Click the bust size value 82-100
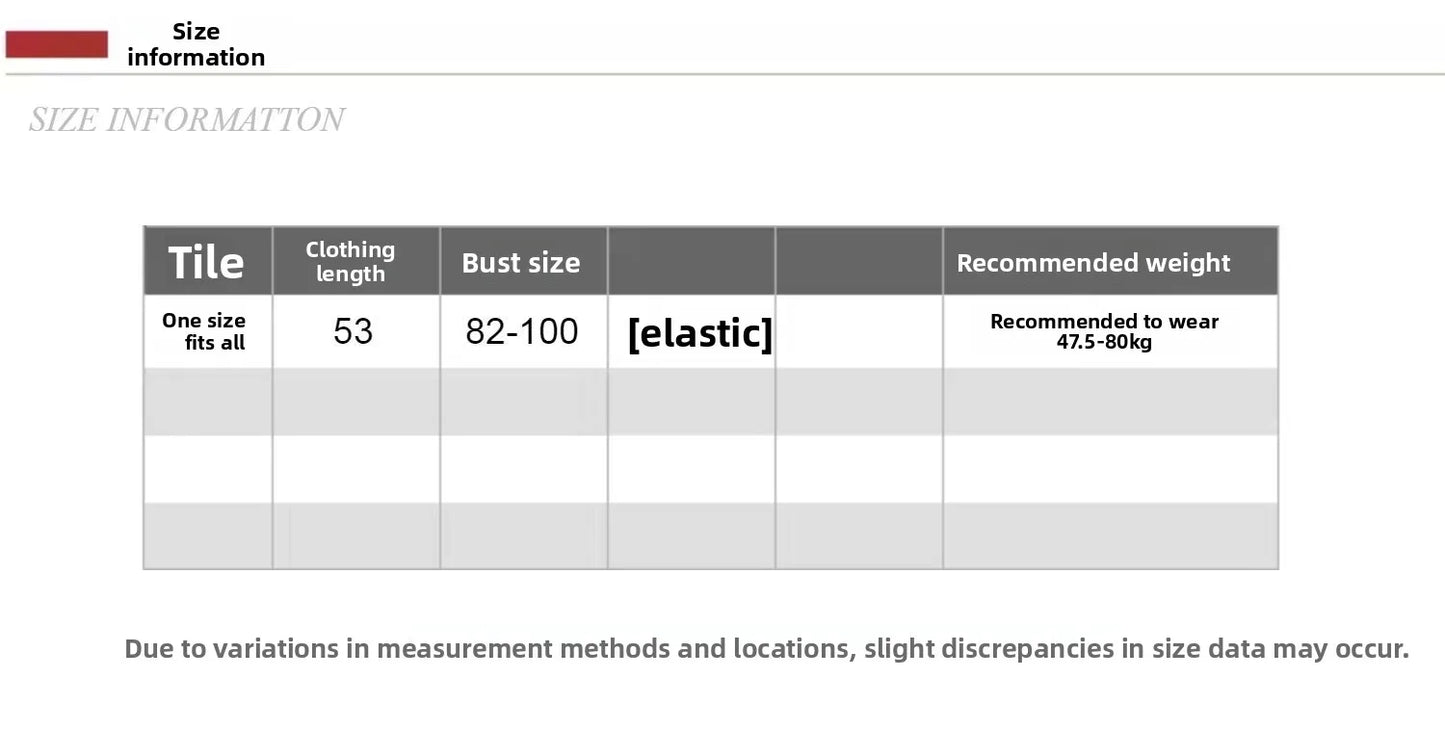Screen dimensions: 1445x730 (x=522, y=331)
